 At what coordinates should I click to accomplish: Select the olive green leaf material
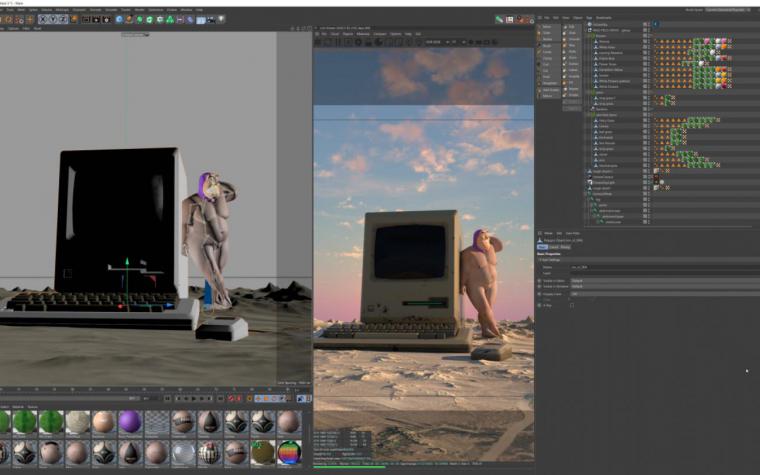tap(263, 452)
